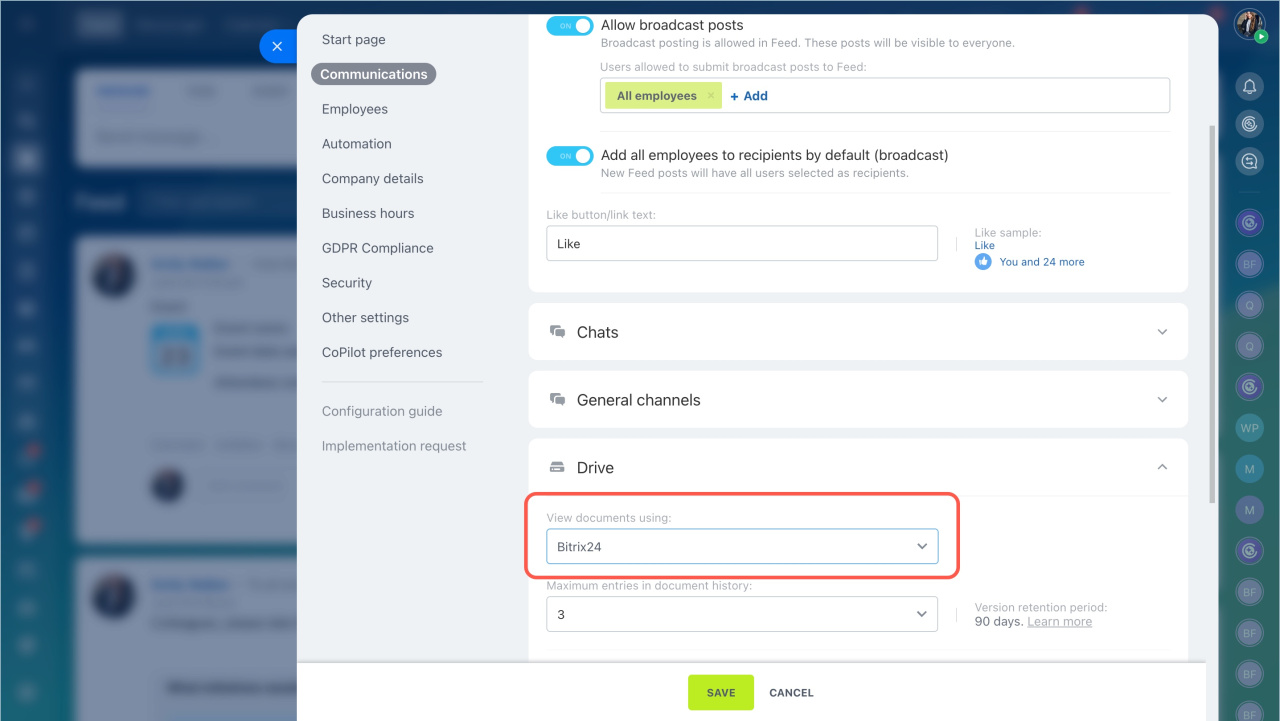
Task: Click the Learn more link for version retention
Action: point(1059,622)
